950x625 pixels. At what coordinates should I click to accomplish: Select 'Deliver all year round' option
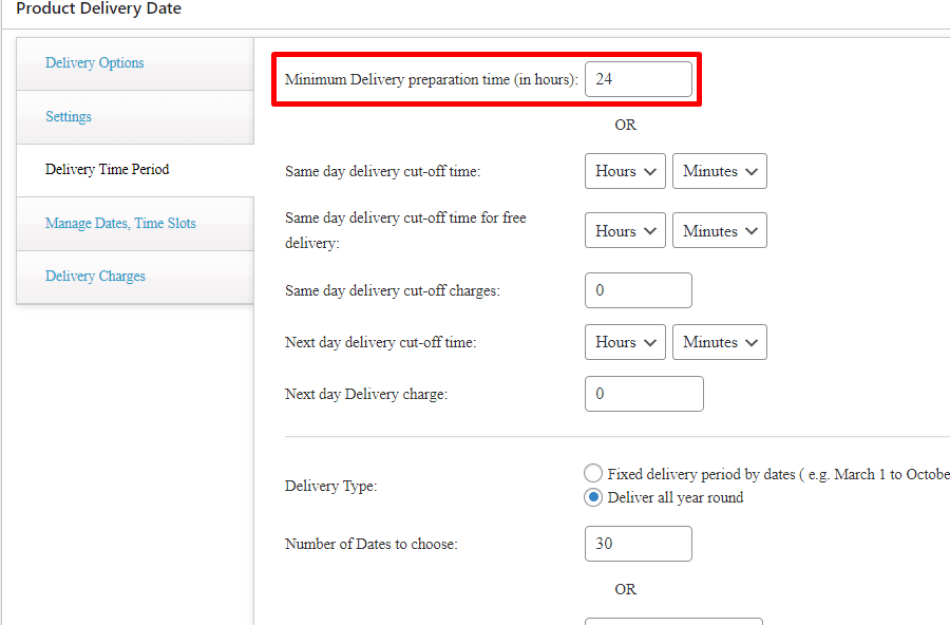tap(593, 497)
